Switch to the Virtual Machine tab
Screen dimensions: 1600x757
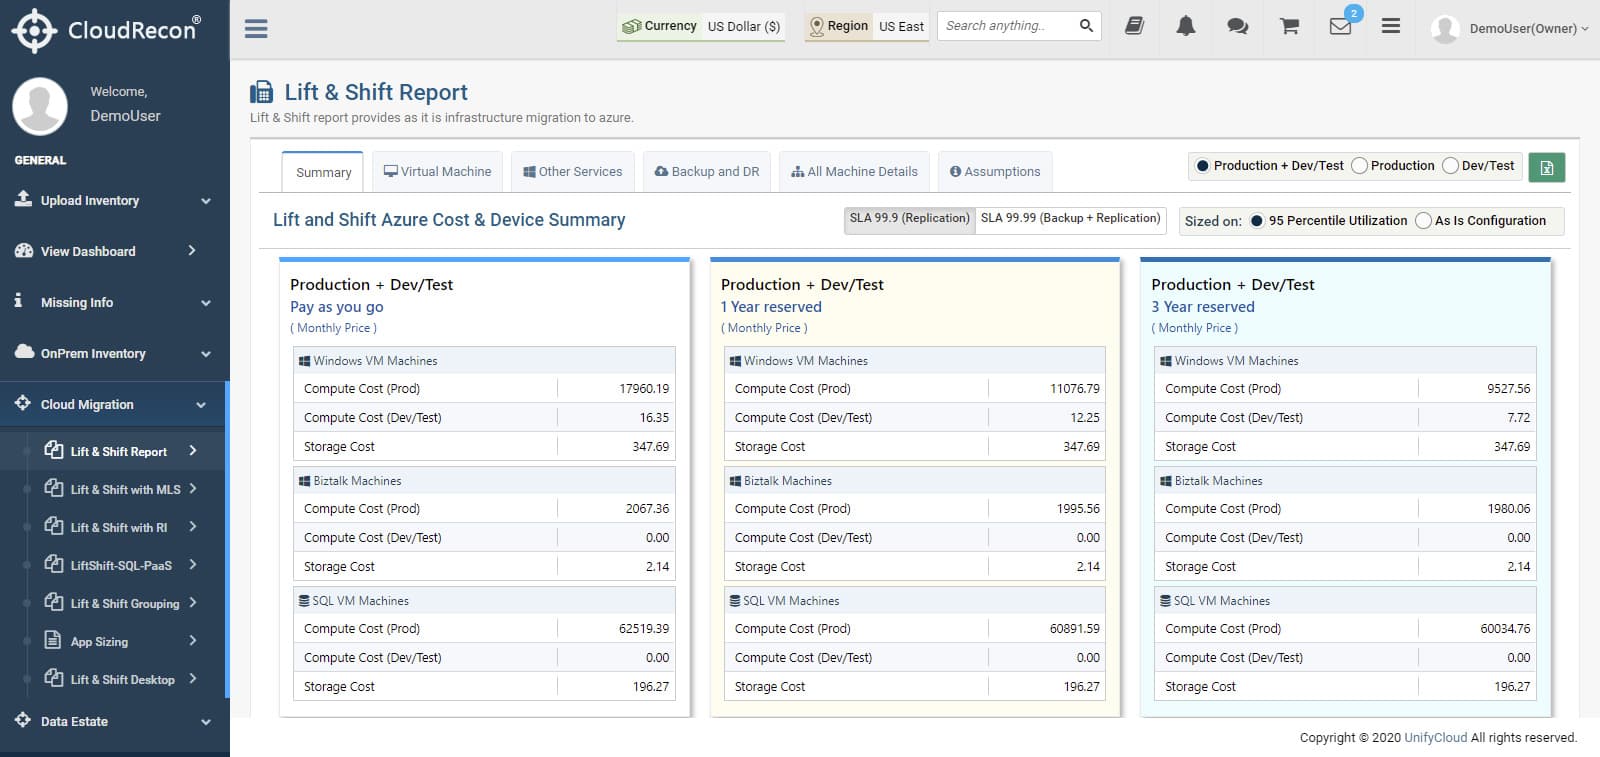click(438, 172)
